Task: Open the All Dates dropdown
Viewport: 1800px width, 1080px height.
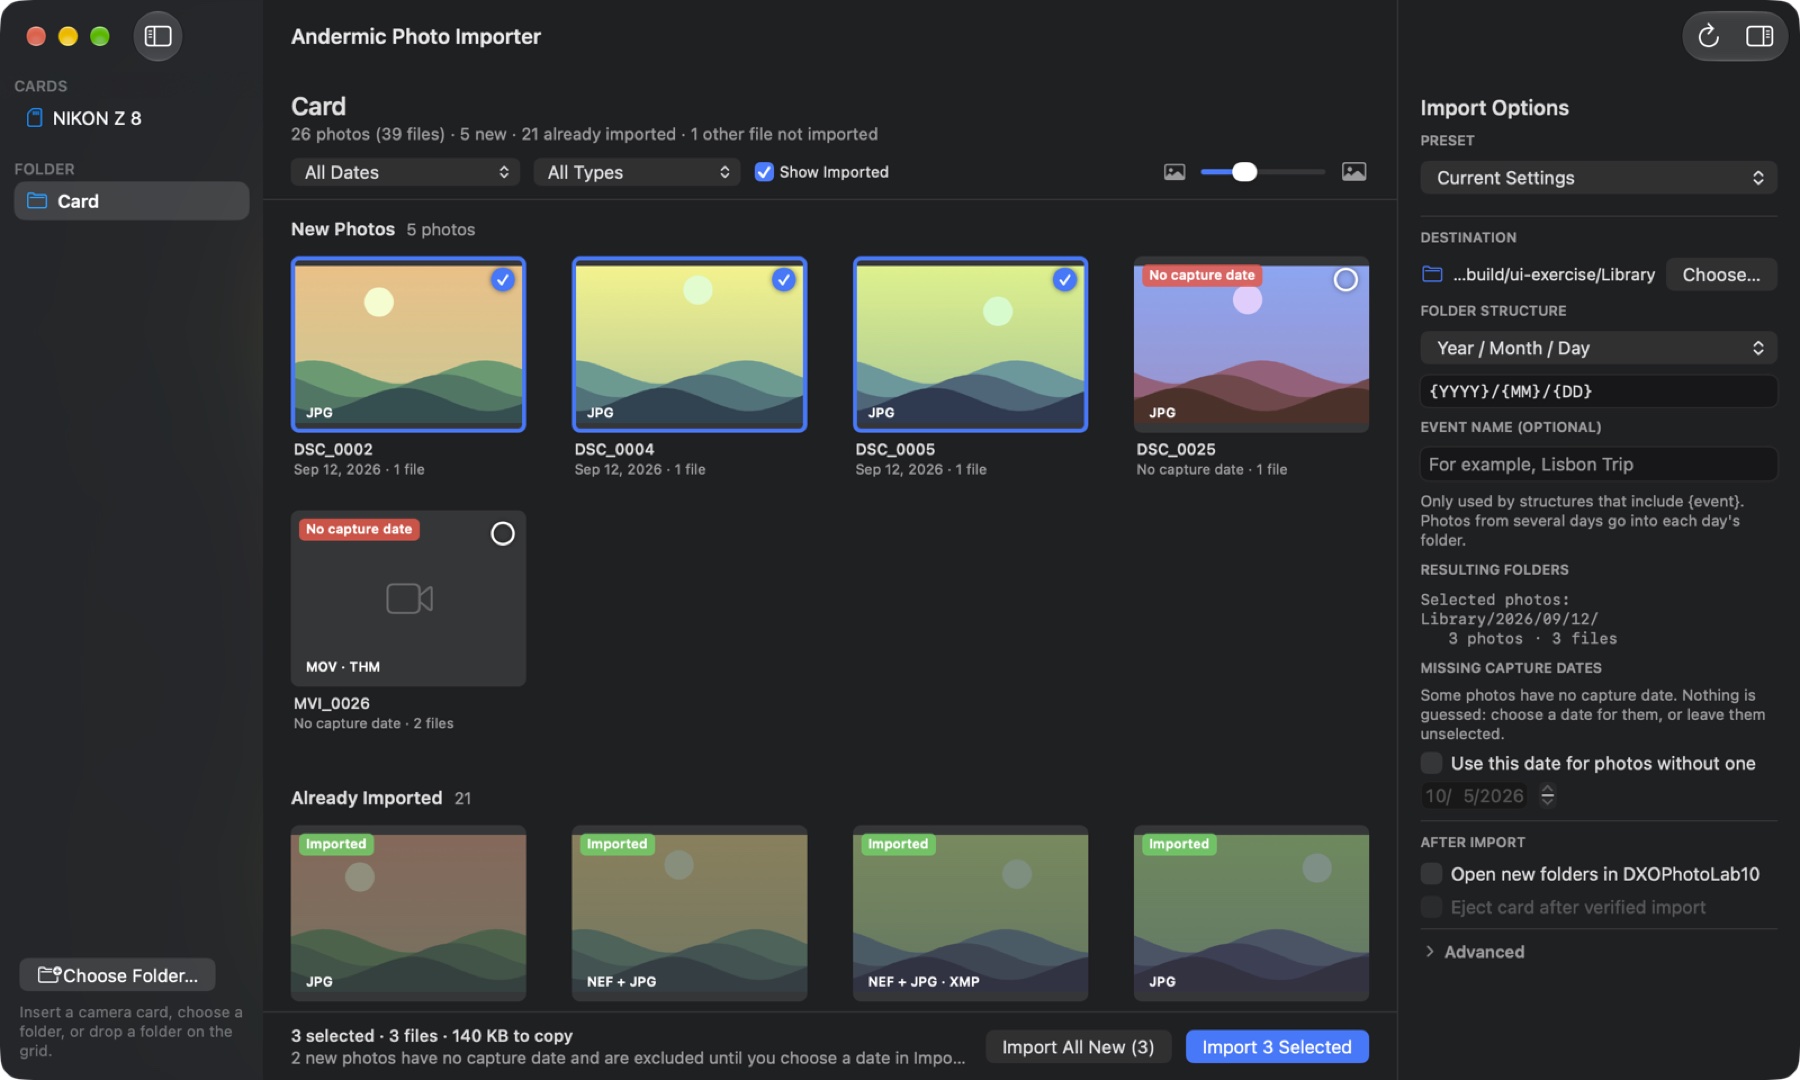Action: (405, 172)
